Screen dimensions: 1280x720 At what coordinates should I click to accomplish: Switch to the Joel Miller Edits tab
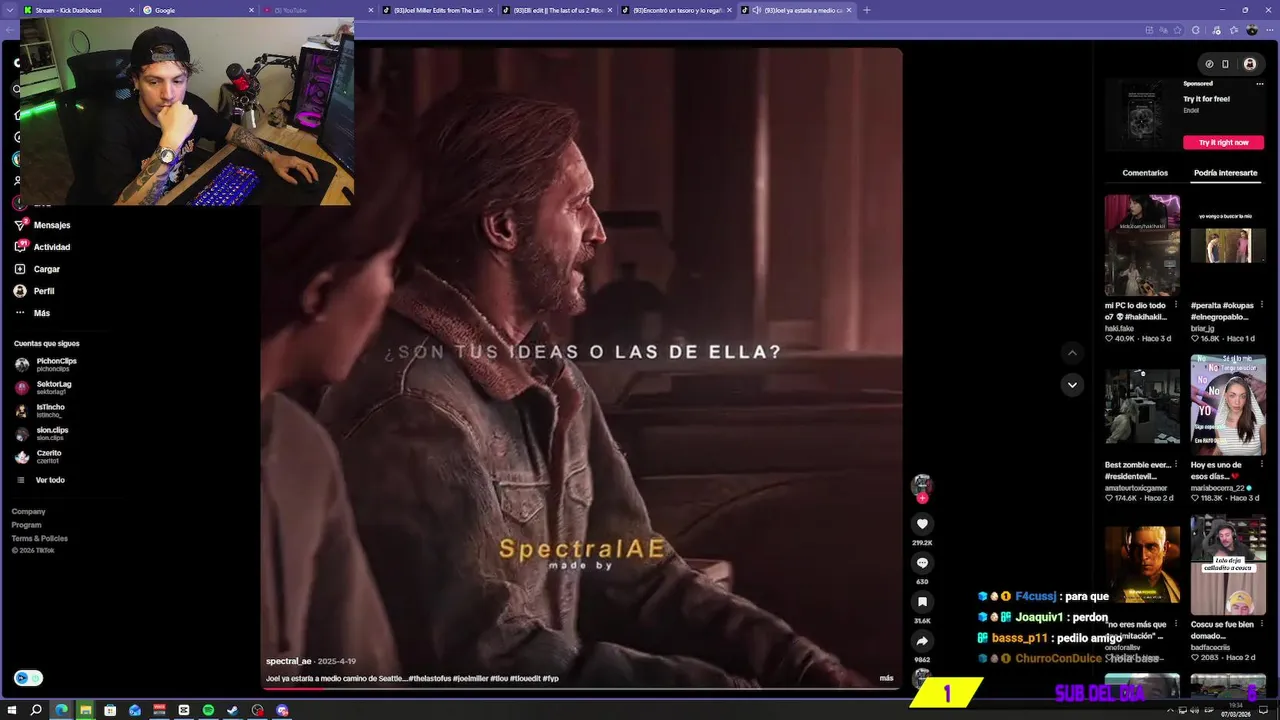[437, 10]
